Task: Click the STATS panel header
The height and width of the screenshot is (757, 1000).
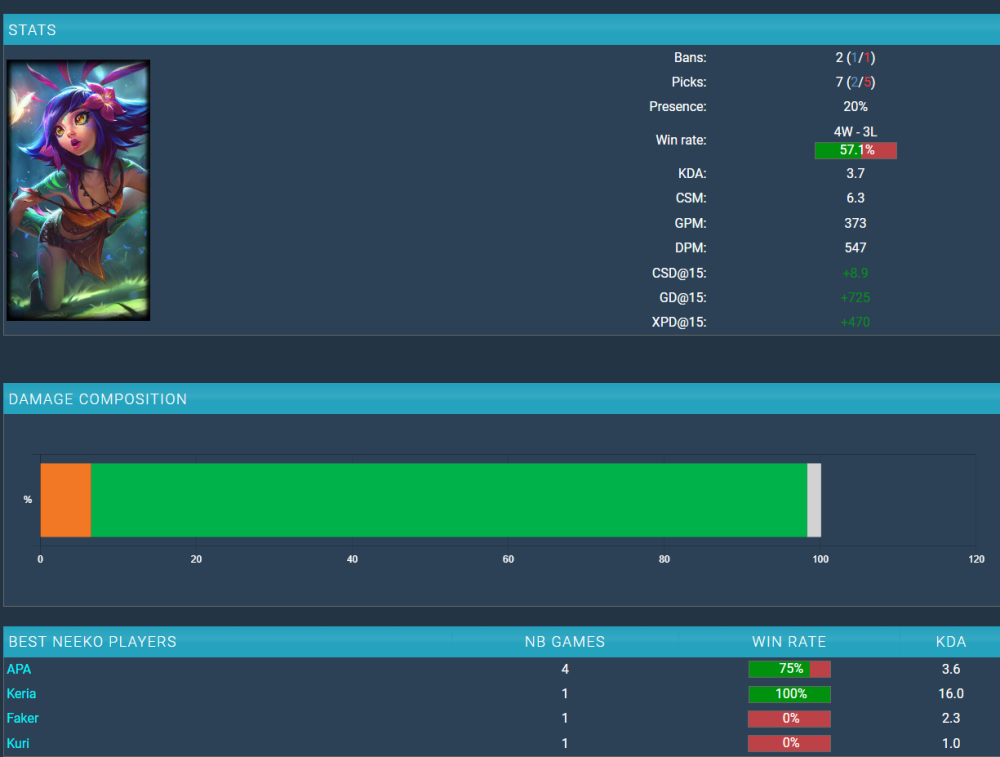Action: tap(32, 30)
